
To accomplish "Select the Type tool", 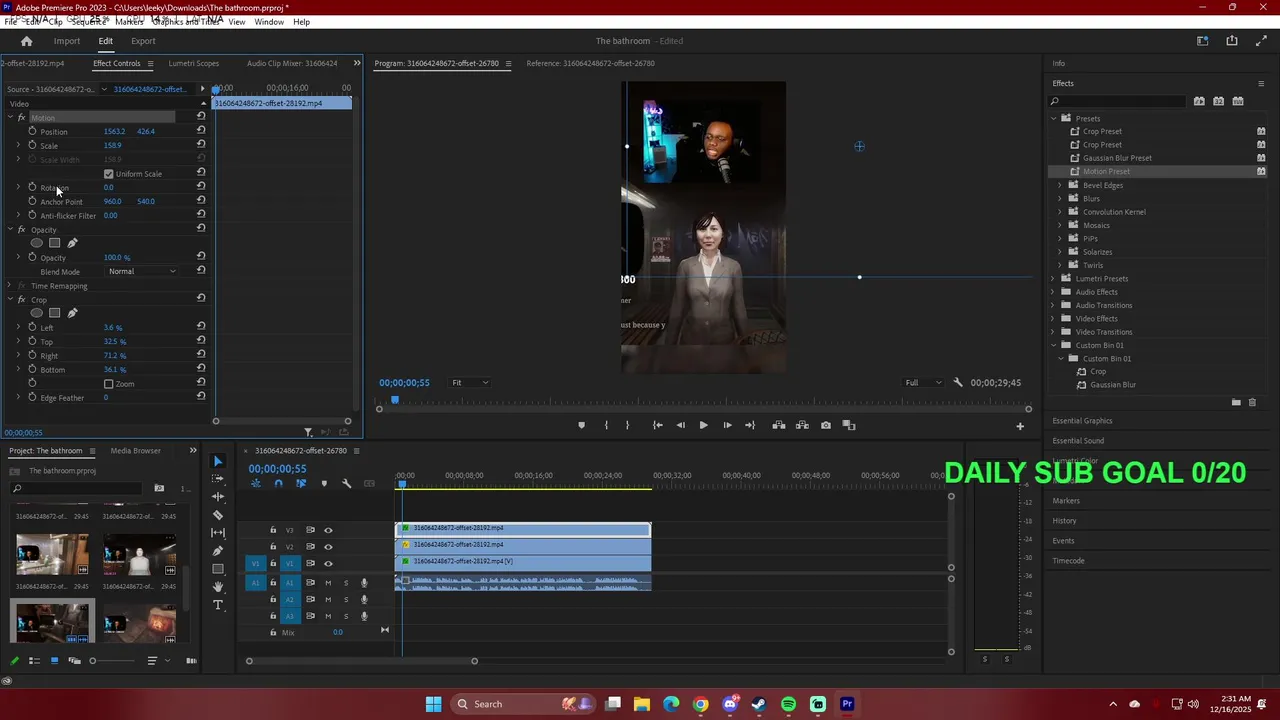I will point(218,605).
